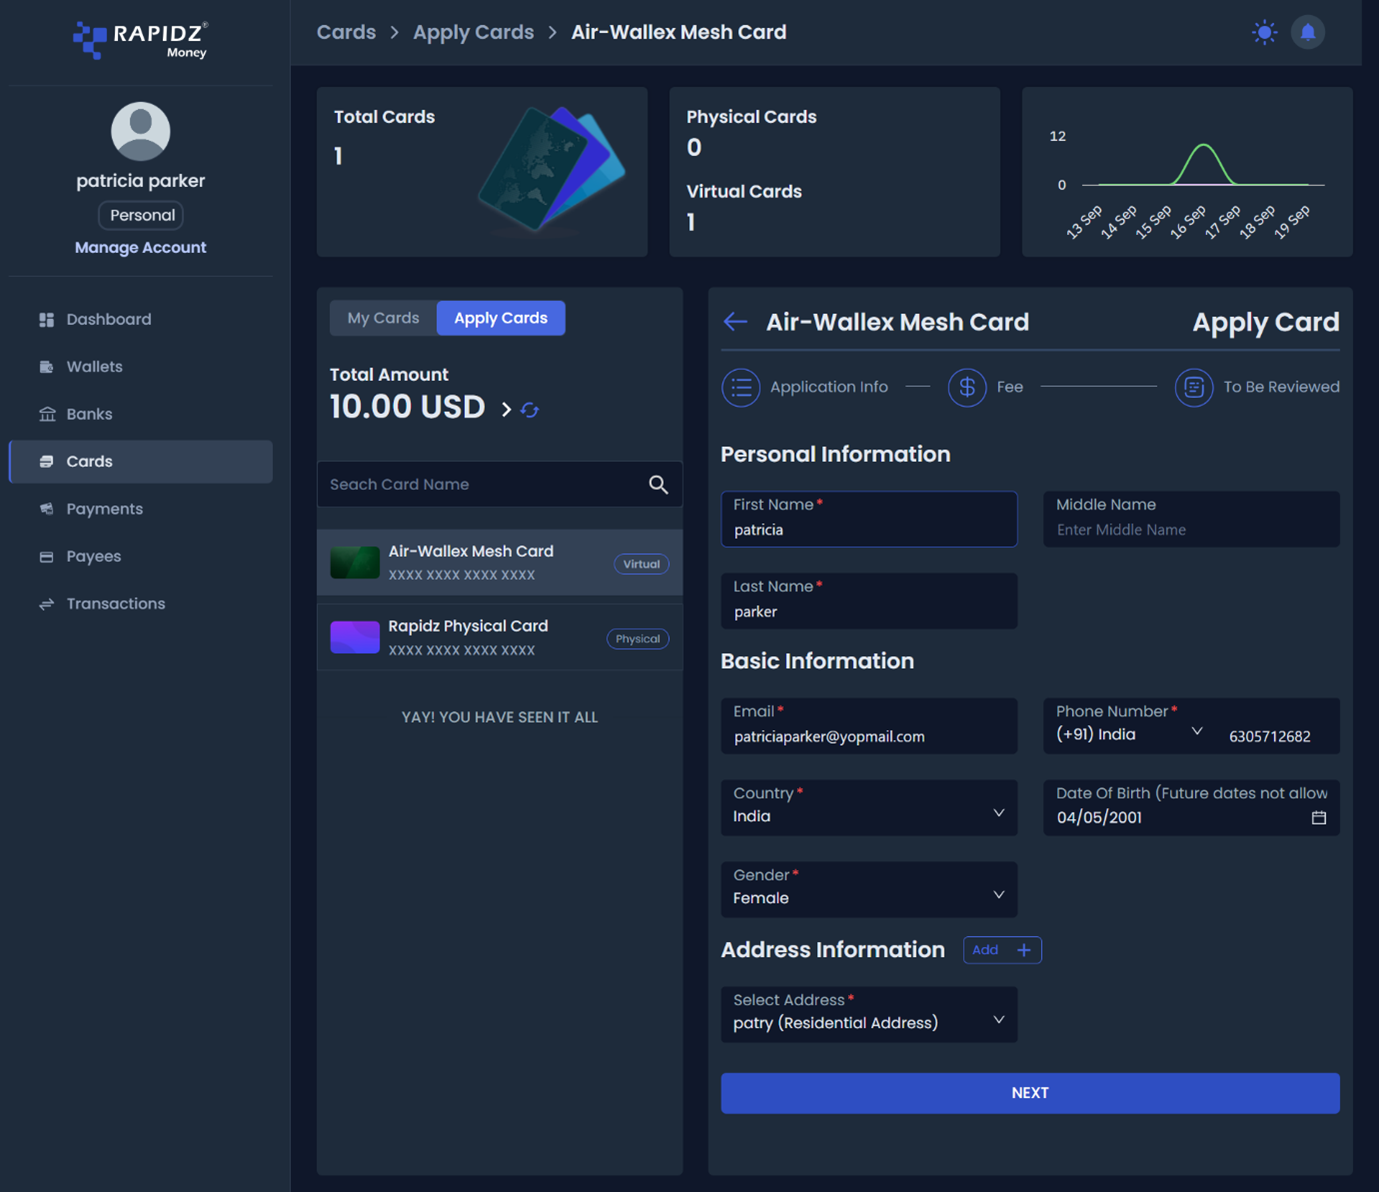Refresh the total amount balance

pyautogui.click(x=530, y=410)
